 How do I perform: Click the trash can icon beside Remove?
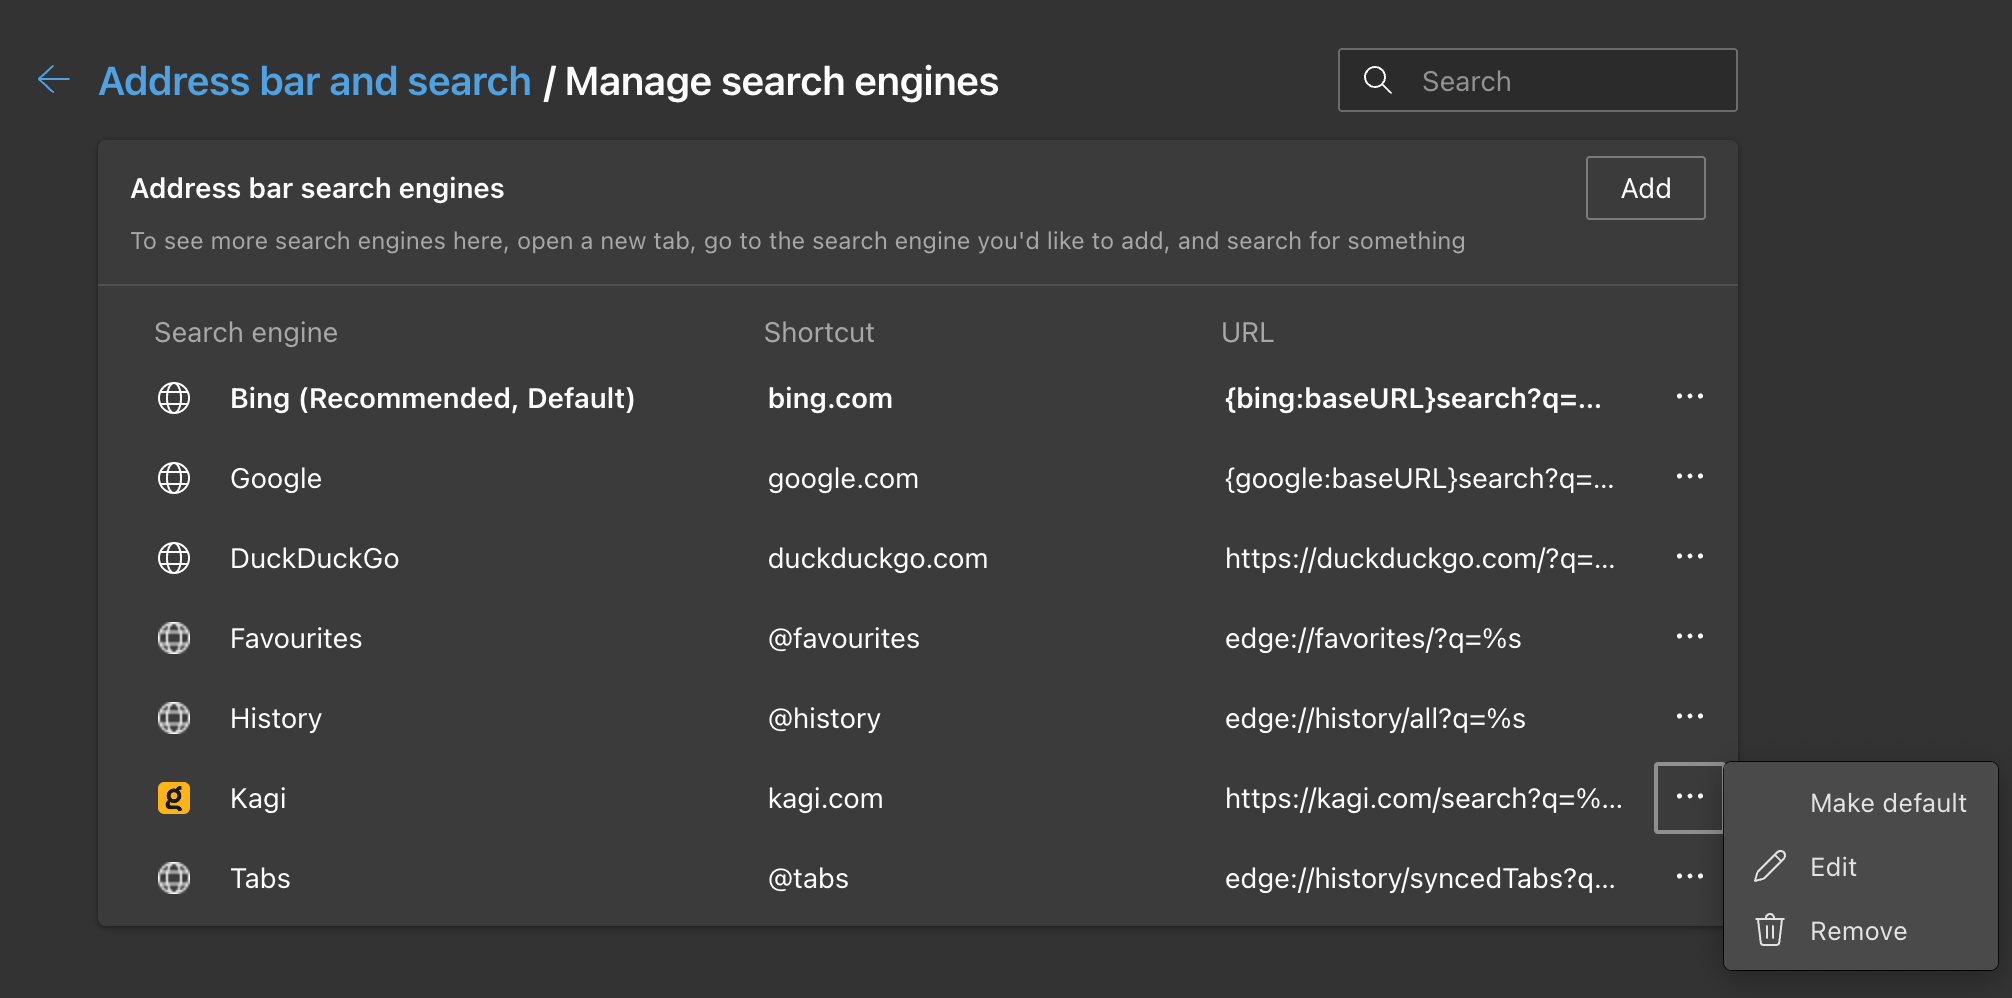(x=1770, y=930)
